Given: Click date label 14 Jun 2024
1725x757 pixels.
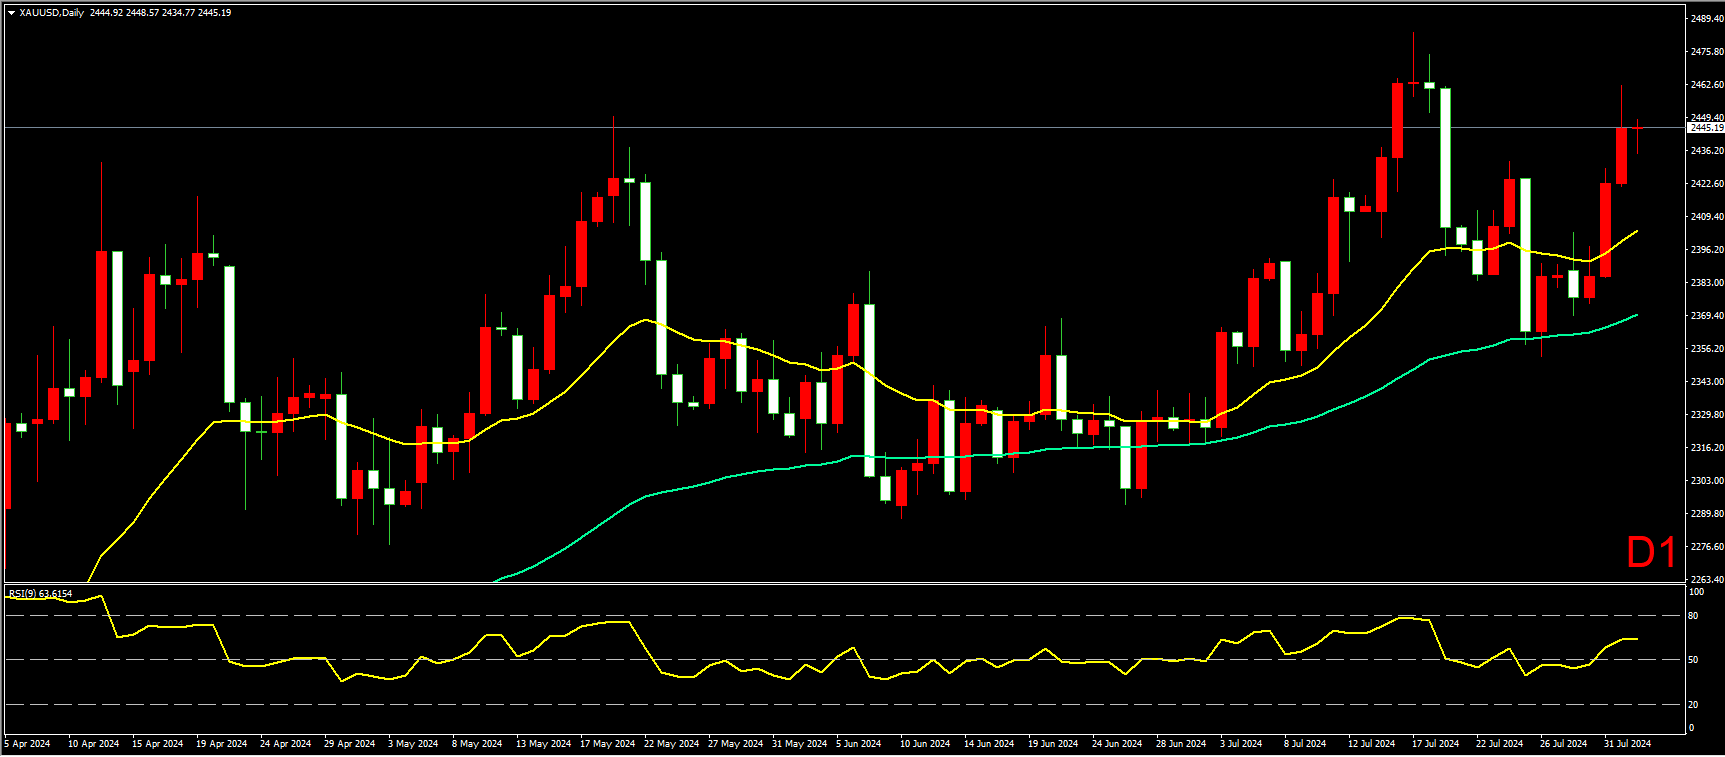Looking at the screenshot, I should coord(989,744).
